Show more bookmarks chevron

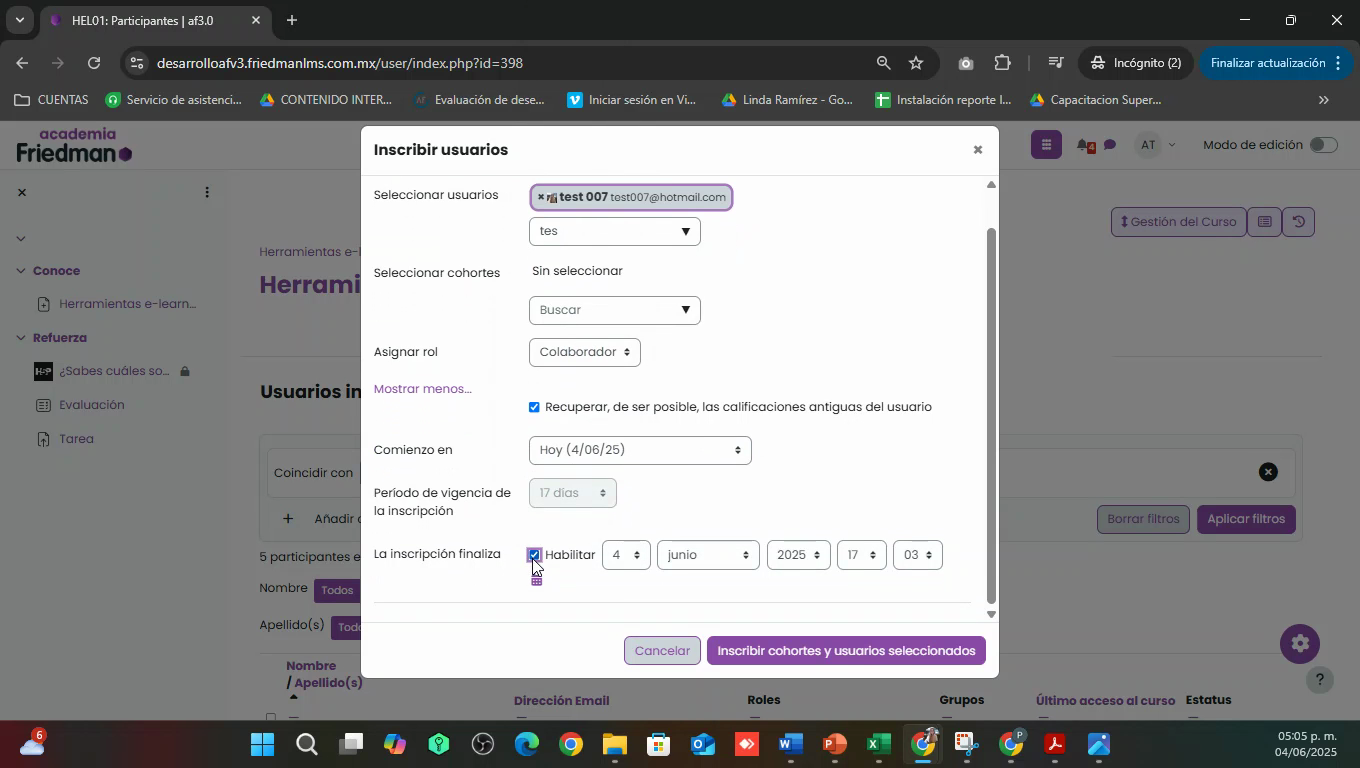pos(1324,100)
